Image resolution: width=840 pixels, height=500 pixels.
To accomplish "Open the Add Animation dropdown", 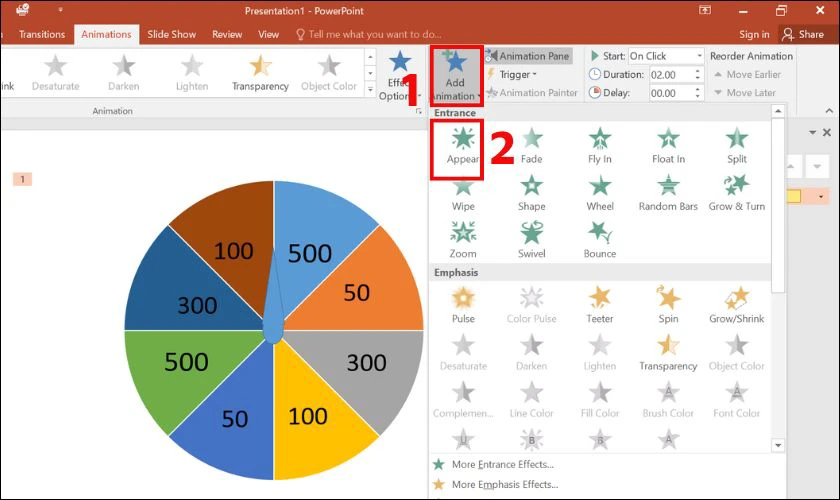I will (454, 75).
